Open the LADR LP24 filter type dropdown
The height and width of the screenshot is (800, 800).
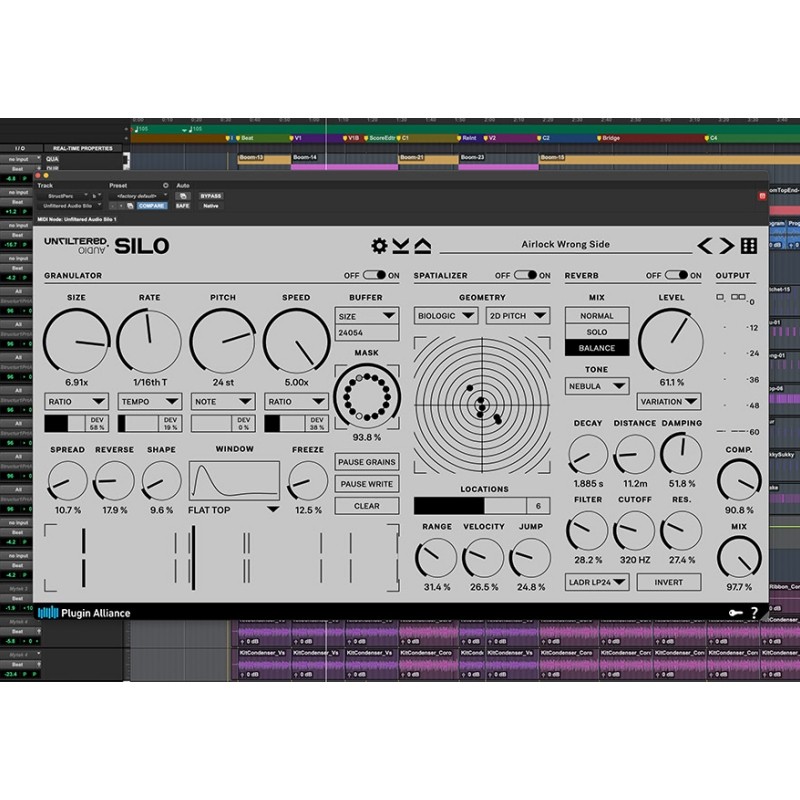596,582
